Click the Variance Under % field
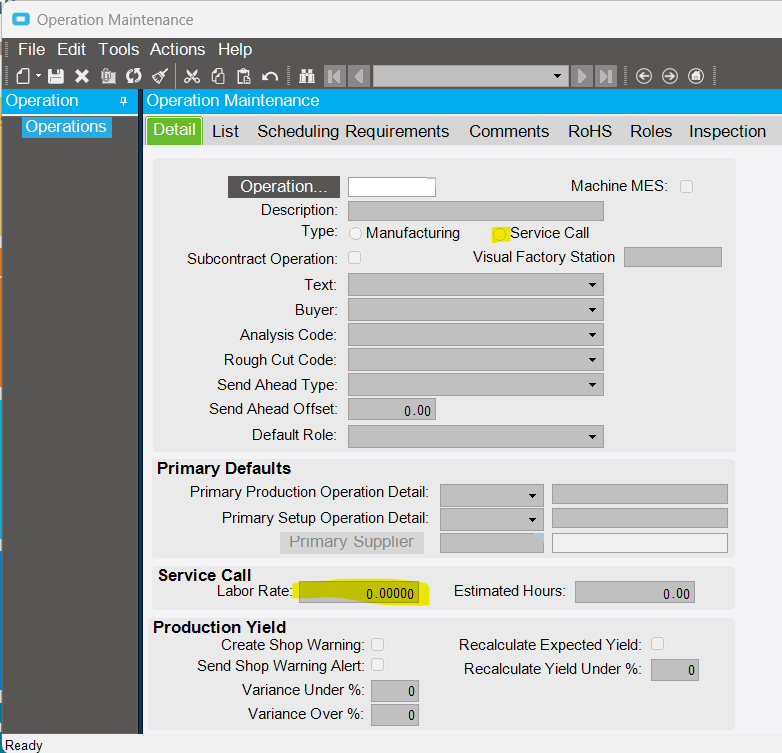The height and width of the screenshot is (753, 782). (394, 691)
